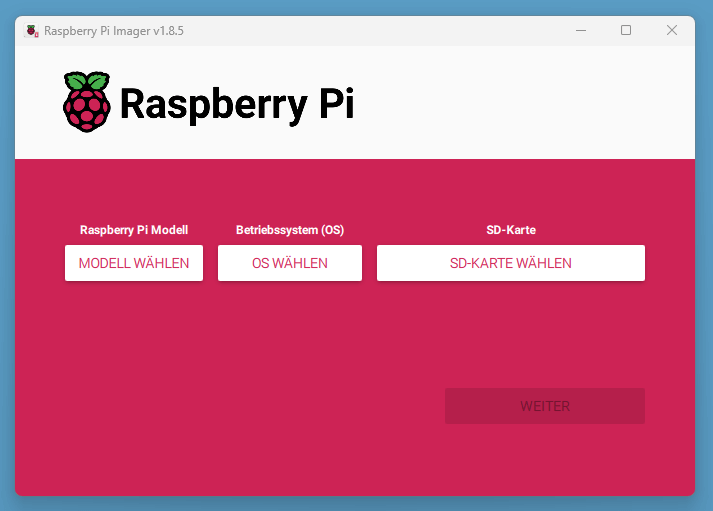
Task: Click the 'Raspberry Pi Imager v1.8.5' title text
Action: [114, 31]
